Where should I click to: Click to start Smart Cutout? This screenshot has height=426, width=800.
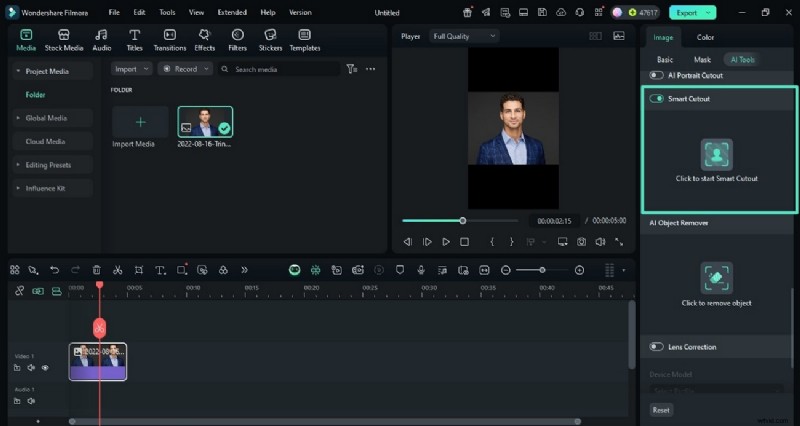(716, 155)
